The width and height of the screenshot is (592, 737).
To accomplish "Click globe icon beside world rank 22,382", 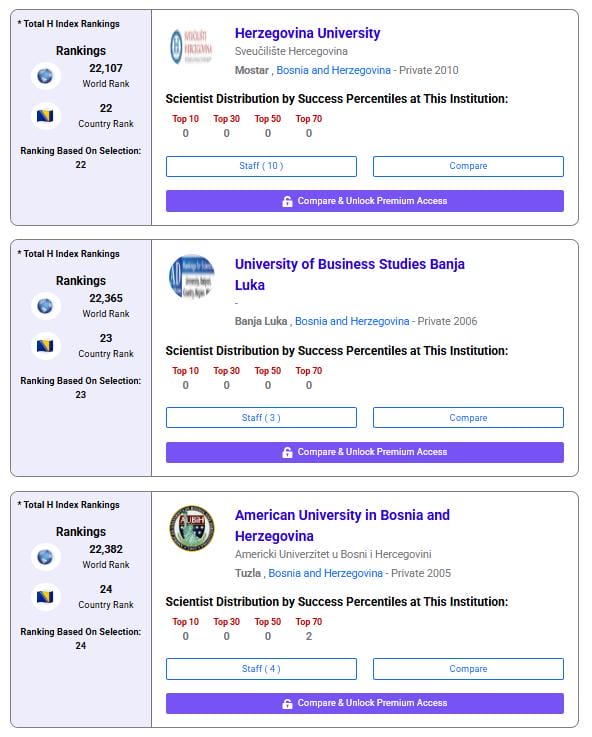I will click(46, 557).
